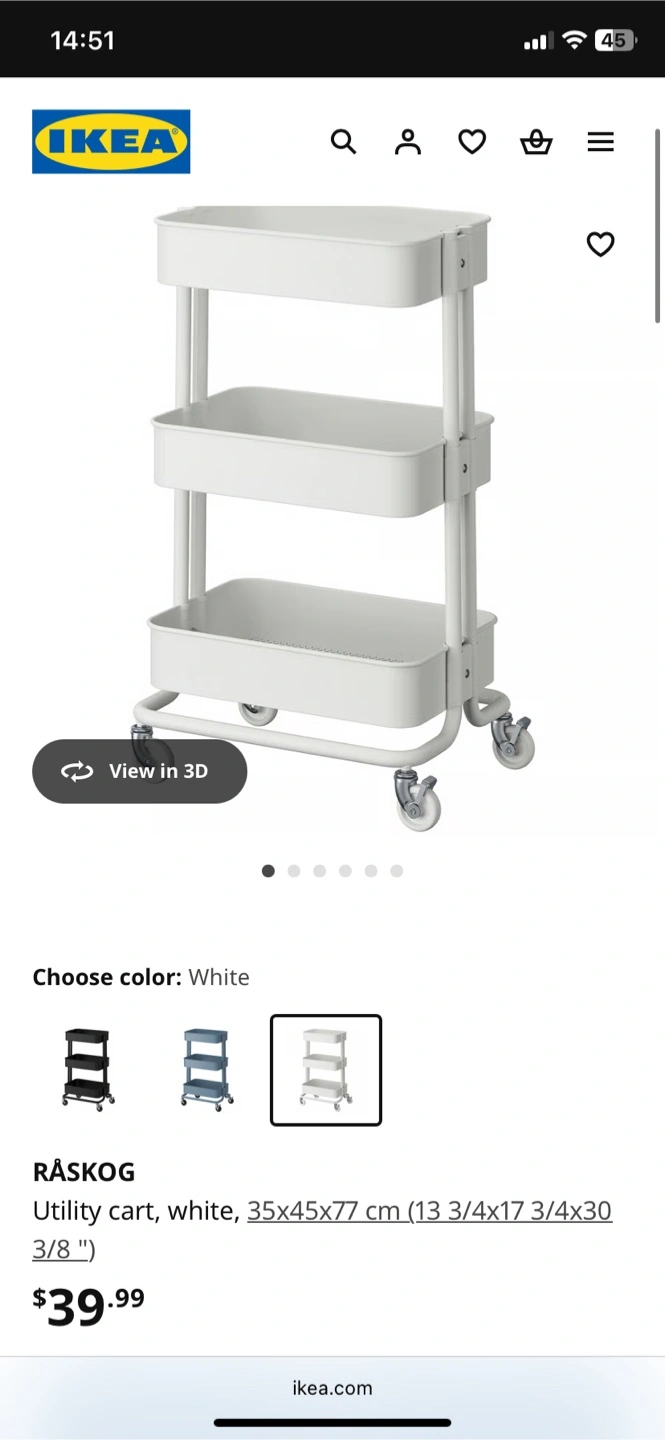This screenshot has width=665, height=1440.
Task: Go to second image carousel dot
Action: pyautogui.click(x=294, y=871)
